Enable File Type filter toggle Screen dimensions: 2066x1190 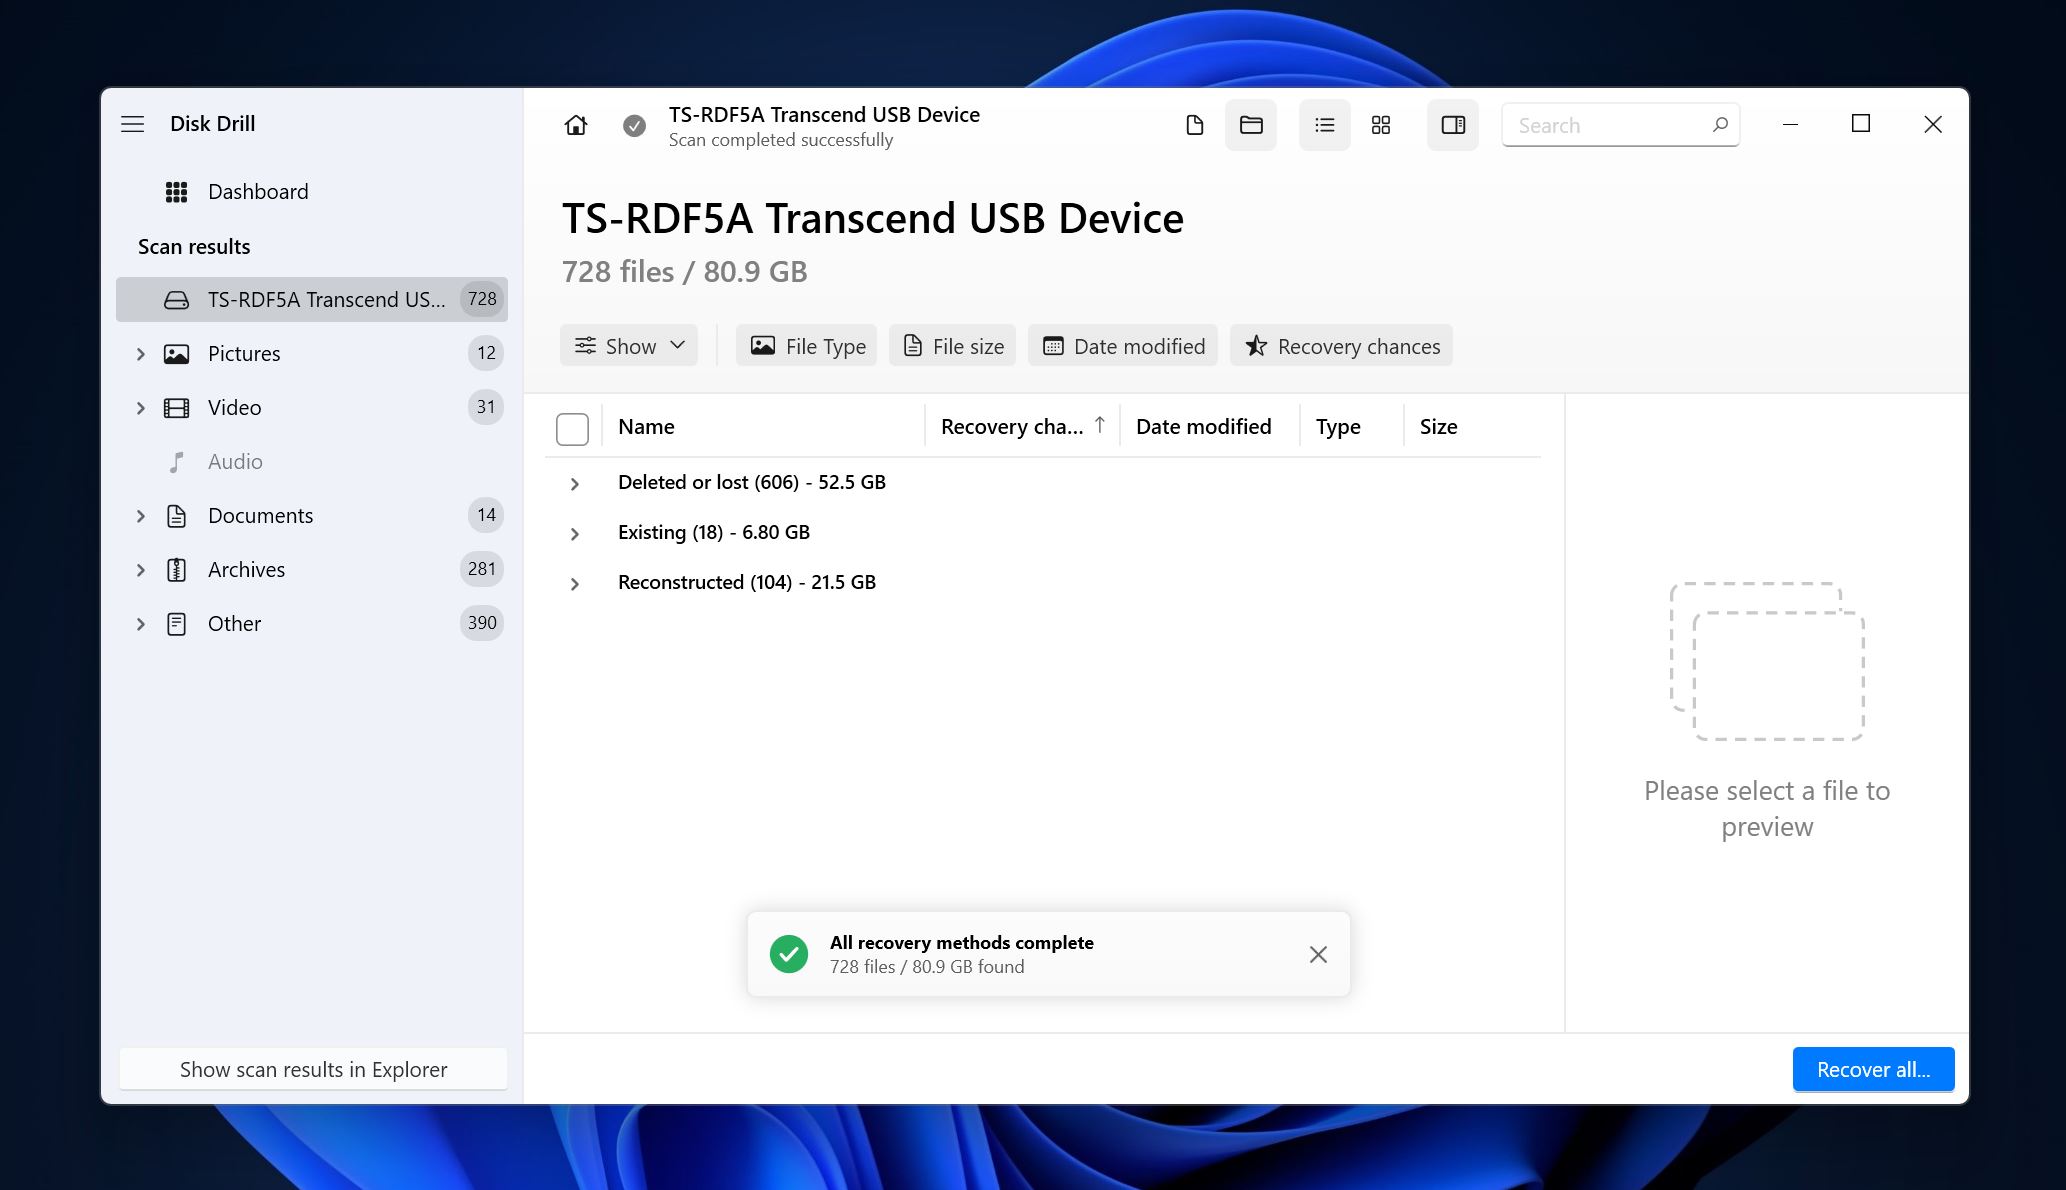(806, 345)
